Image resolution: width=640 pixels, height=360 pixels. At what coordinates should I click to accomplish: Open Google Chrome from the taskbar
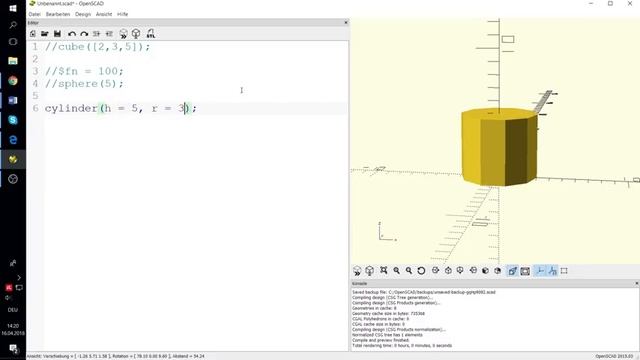(x=13, y=81)
